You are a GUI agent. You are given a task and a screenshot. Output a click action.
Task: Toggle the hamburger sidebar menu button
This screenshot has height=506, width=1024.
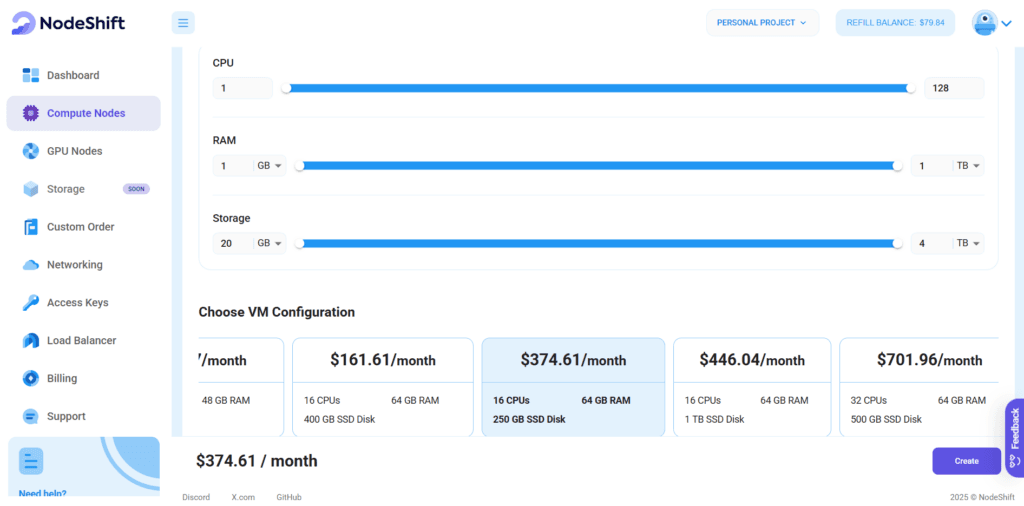[x=183, y=22]
